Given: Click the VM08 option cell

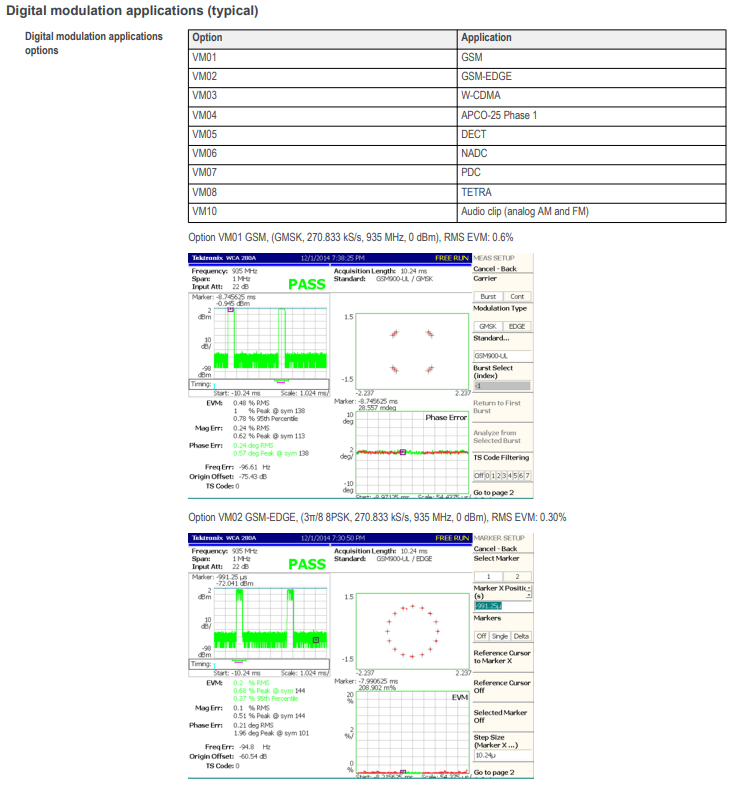Looking at the screenshot, I should tap(322, 193).
